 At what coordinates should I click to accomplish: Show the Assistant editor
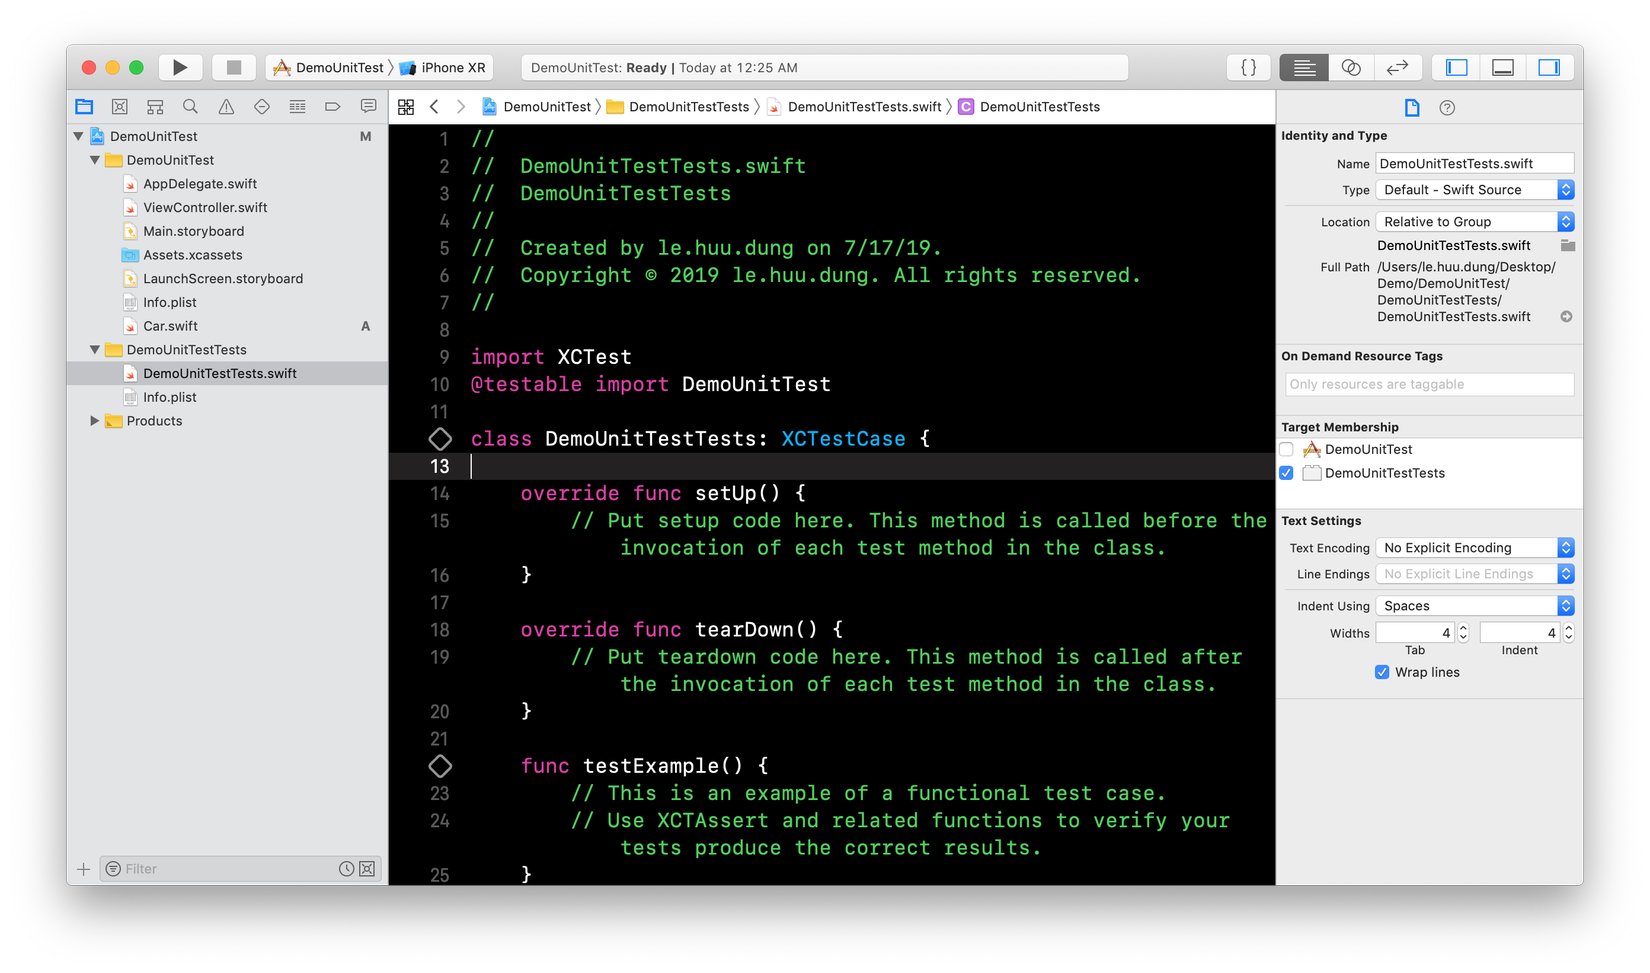pos(1351,68)
